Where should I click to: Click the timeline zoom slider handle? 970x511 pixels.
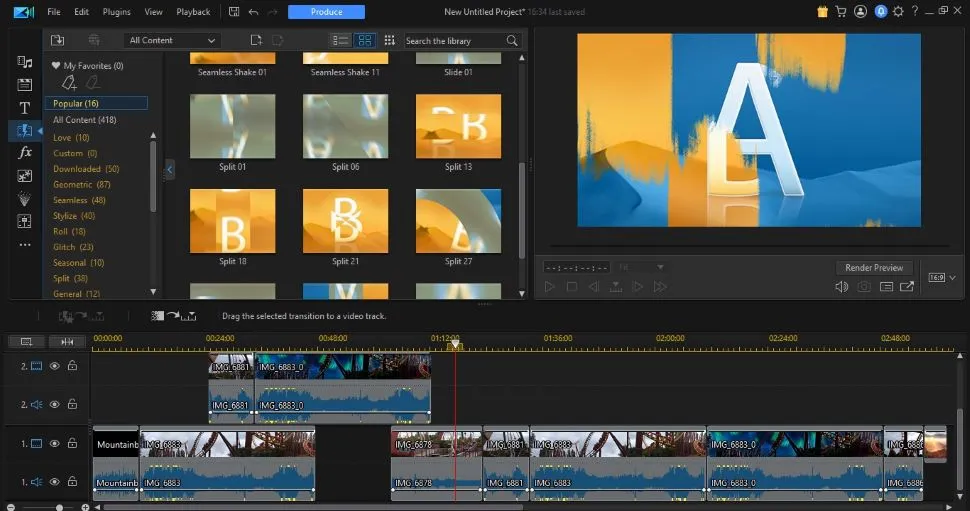point(59,507)
